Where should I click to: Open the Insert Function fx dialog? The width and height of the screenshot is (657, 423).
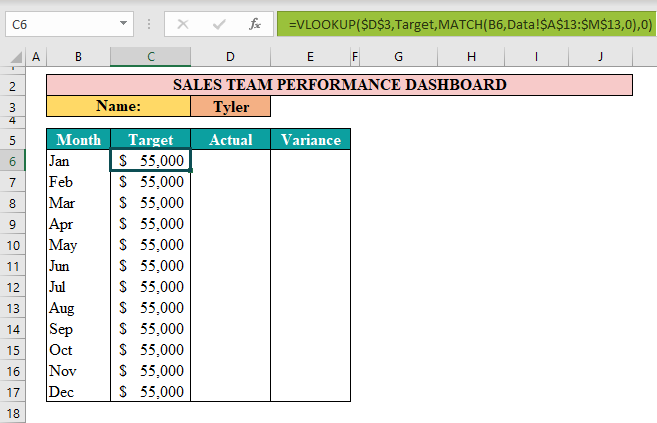255,24
